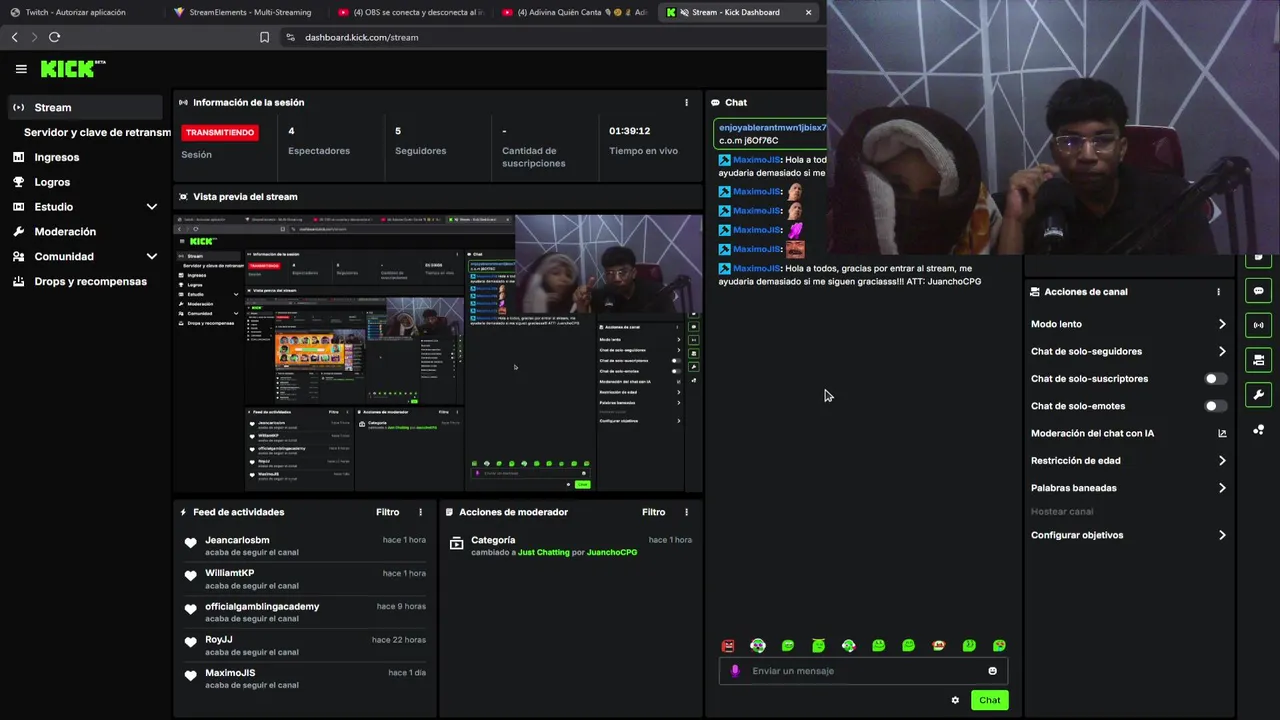Viewport: 1280px width, 720px height.
Task: Open Configurar objetivos options arrow
Action: (1222, 535)
